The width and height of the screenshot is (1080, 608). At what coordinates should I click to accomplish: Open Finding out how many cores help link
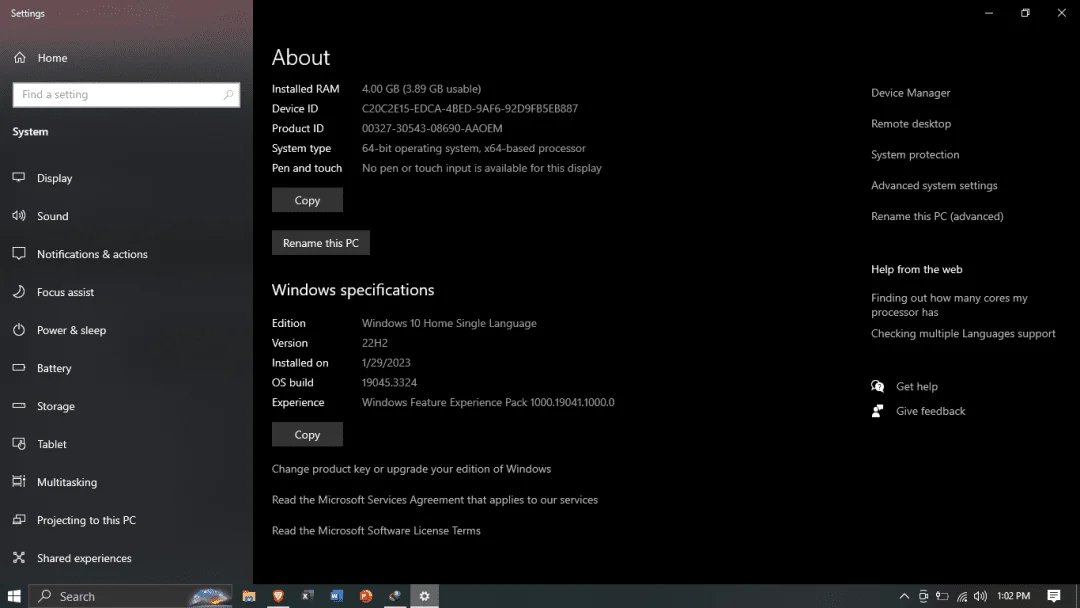click(x=949, y=305)
